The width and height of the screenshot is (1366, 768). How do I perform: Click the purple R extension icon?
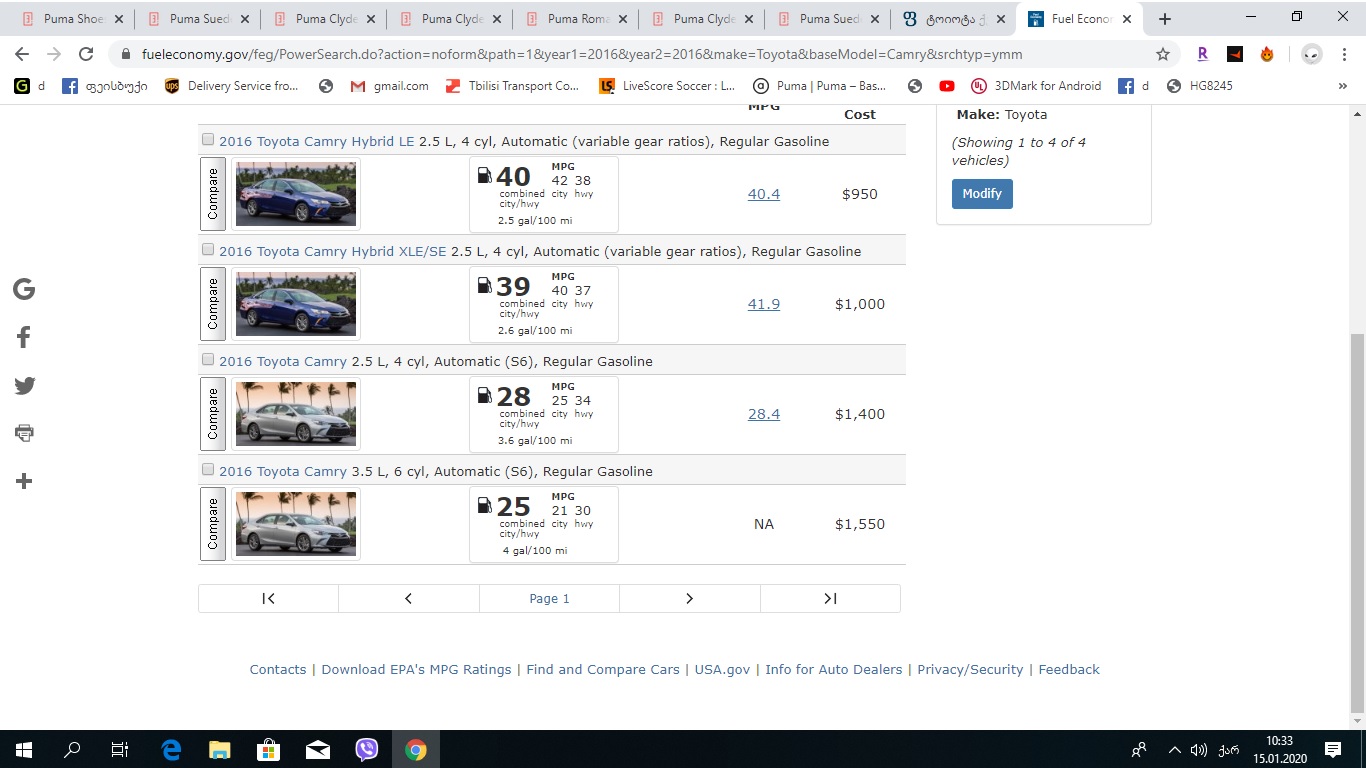coord(1202,55)
